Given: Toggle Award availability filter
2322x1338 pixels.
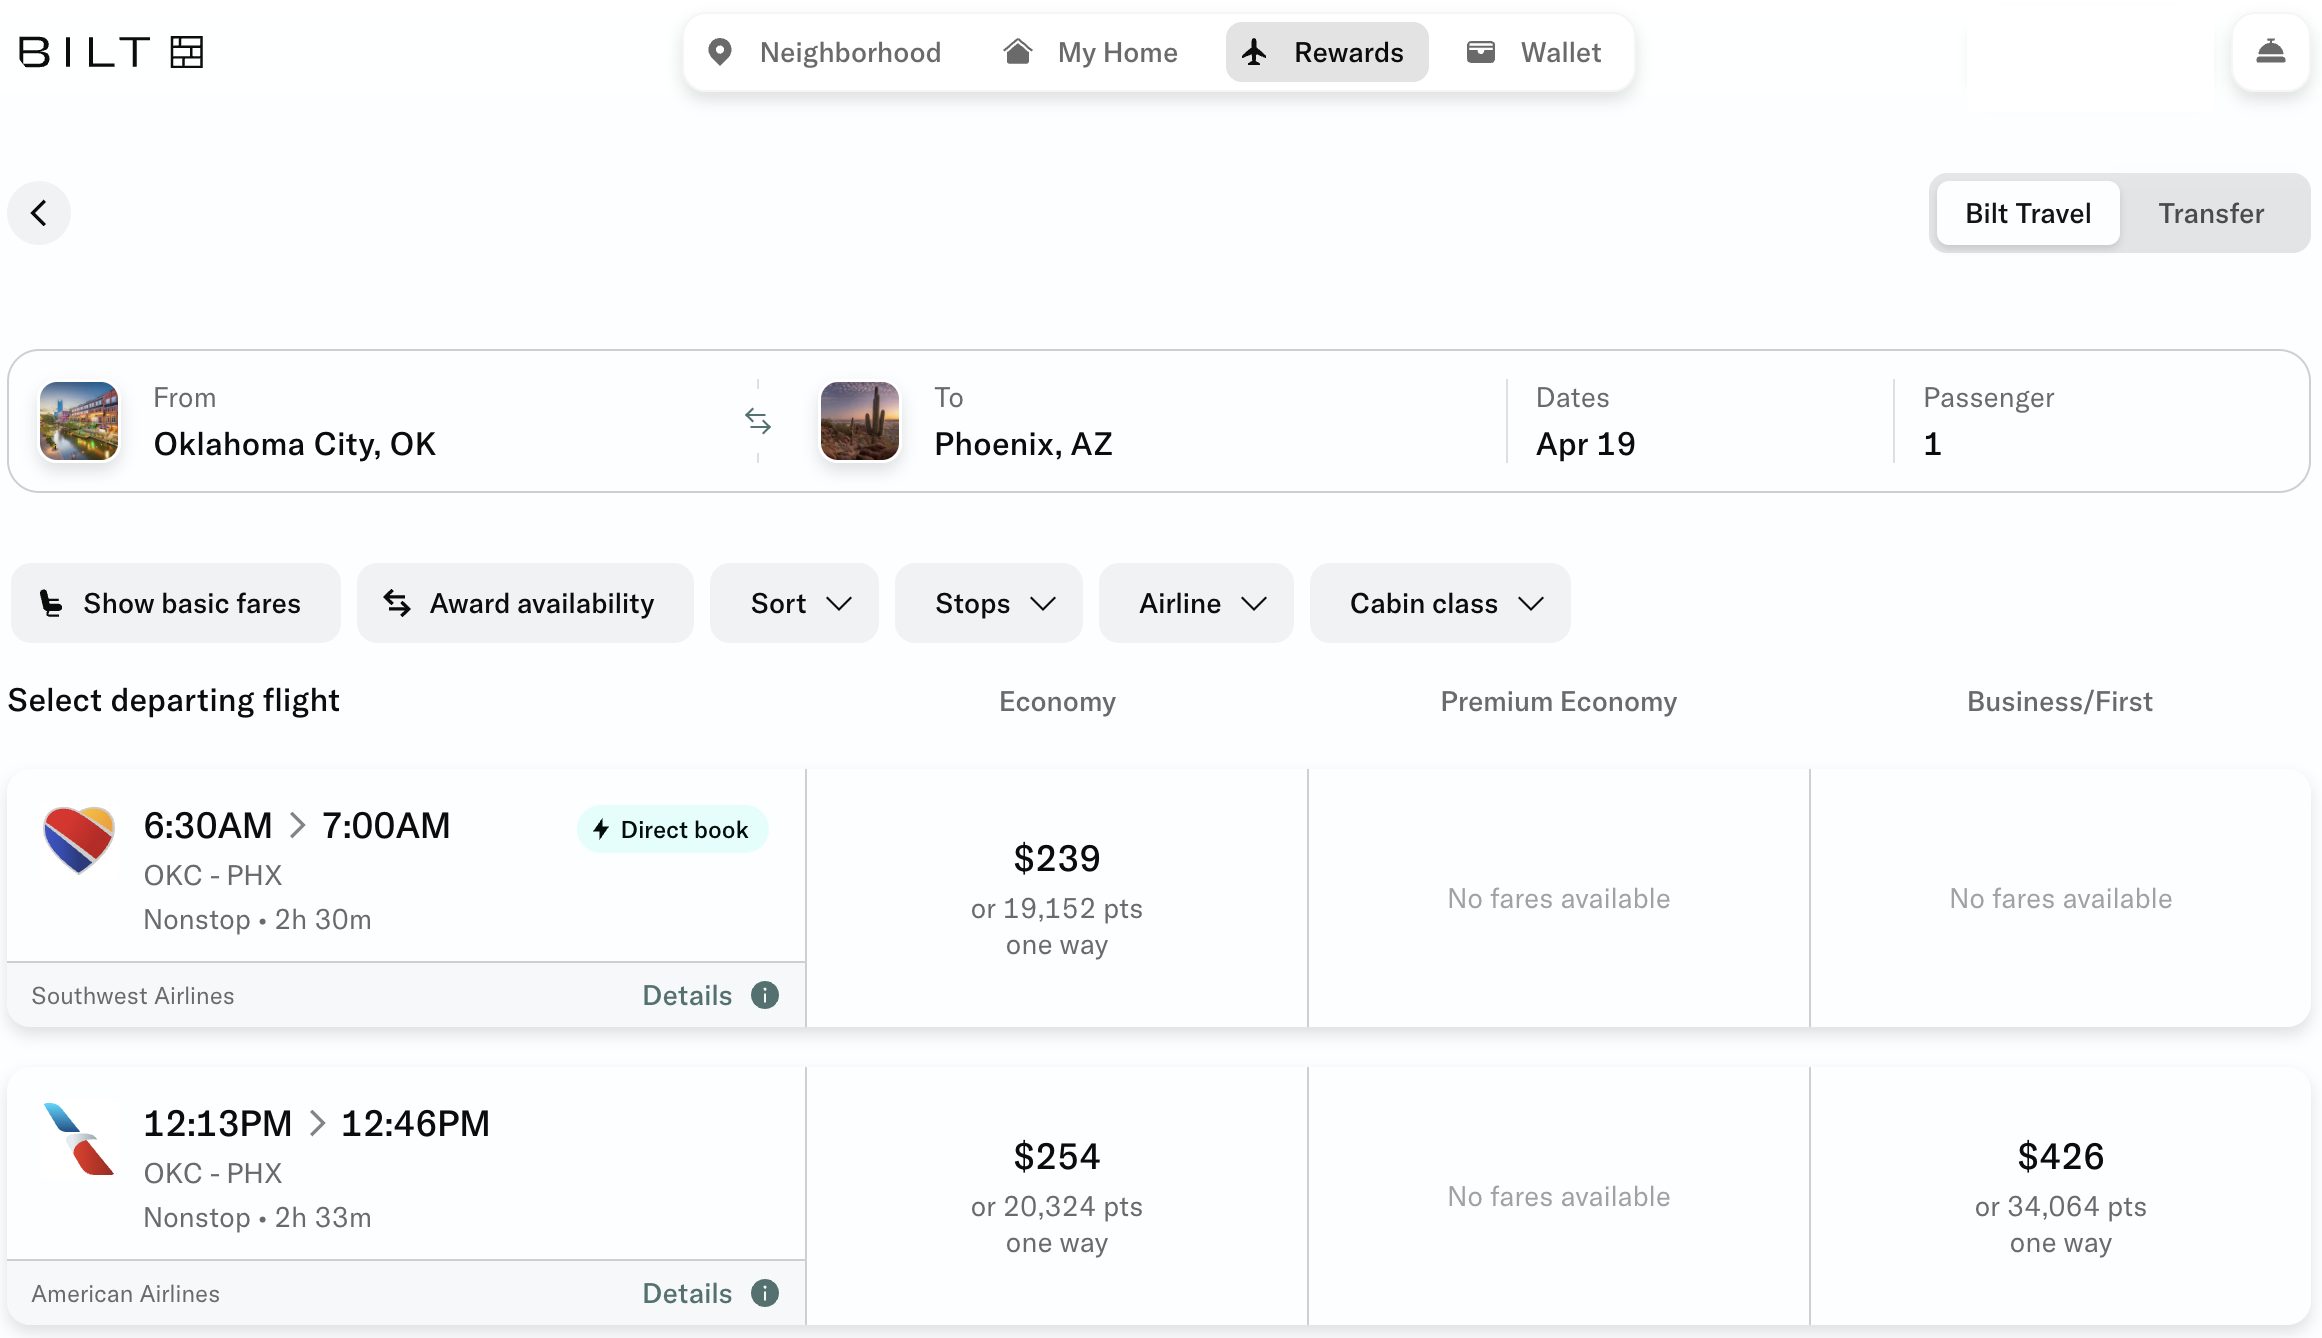Looking at the screenshot, I should coord(524,603).
